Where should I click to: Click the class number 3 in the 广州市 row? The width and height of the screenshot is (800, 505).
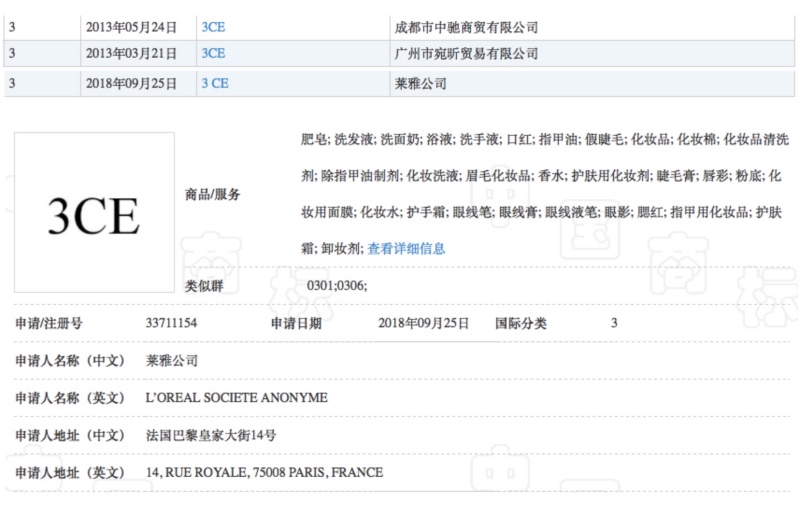12,54
